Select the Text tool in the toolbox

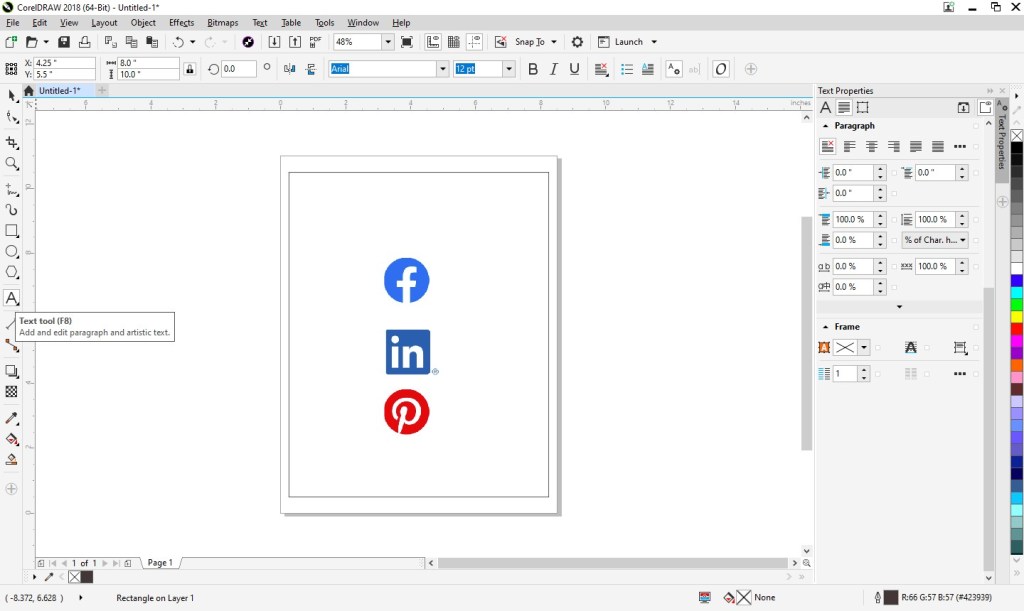point(12,298)
